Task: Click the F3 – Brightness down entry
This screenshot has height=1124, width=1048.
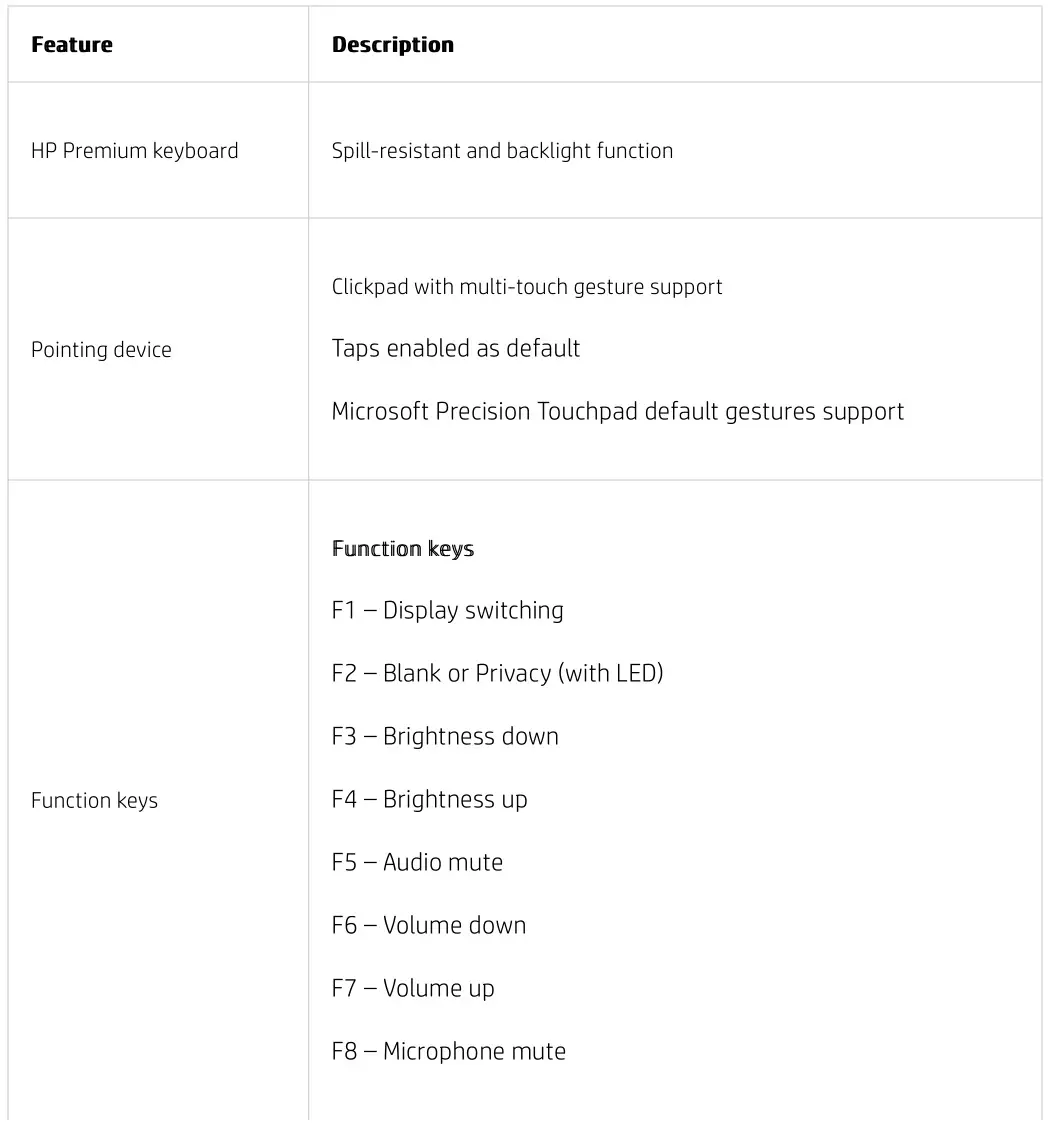Action: pos(445,737)
